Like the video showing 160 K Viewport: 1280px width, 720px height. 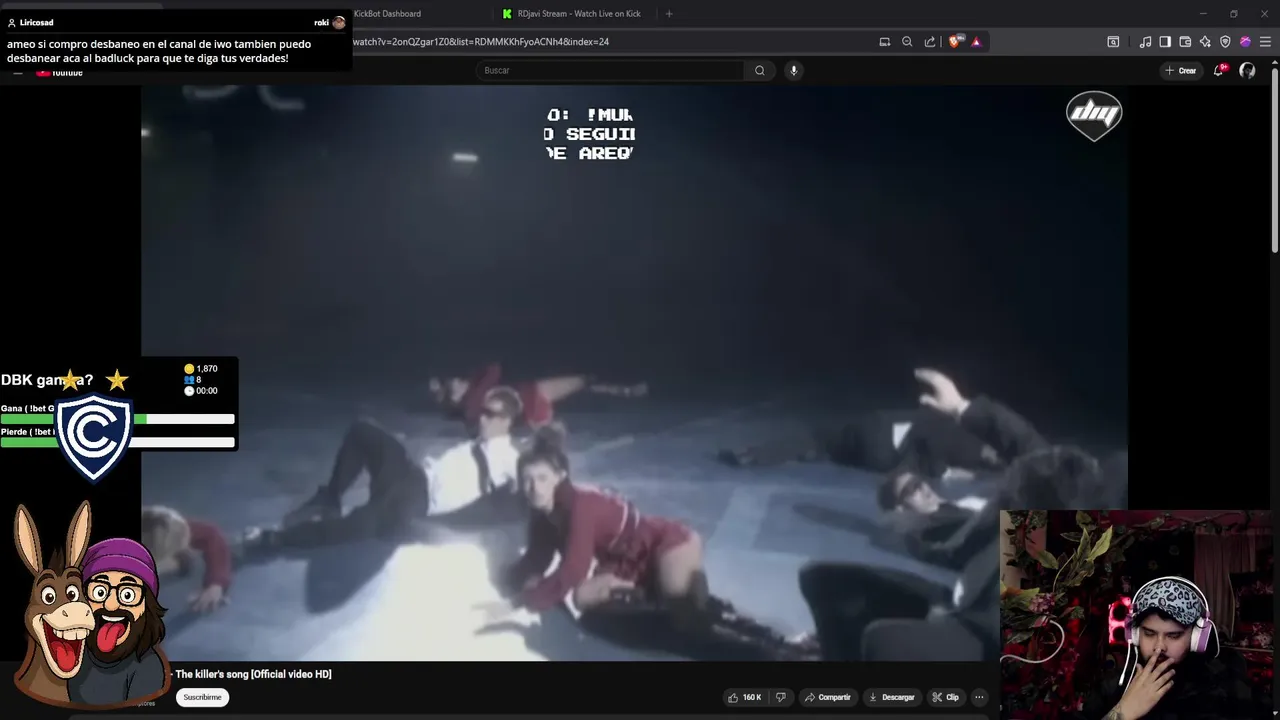point(744,697)
